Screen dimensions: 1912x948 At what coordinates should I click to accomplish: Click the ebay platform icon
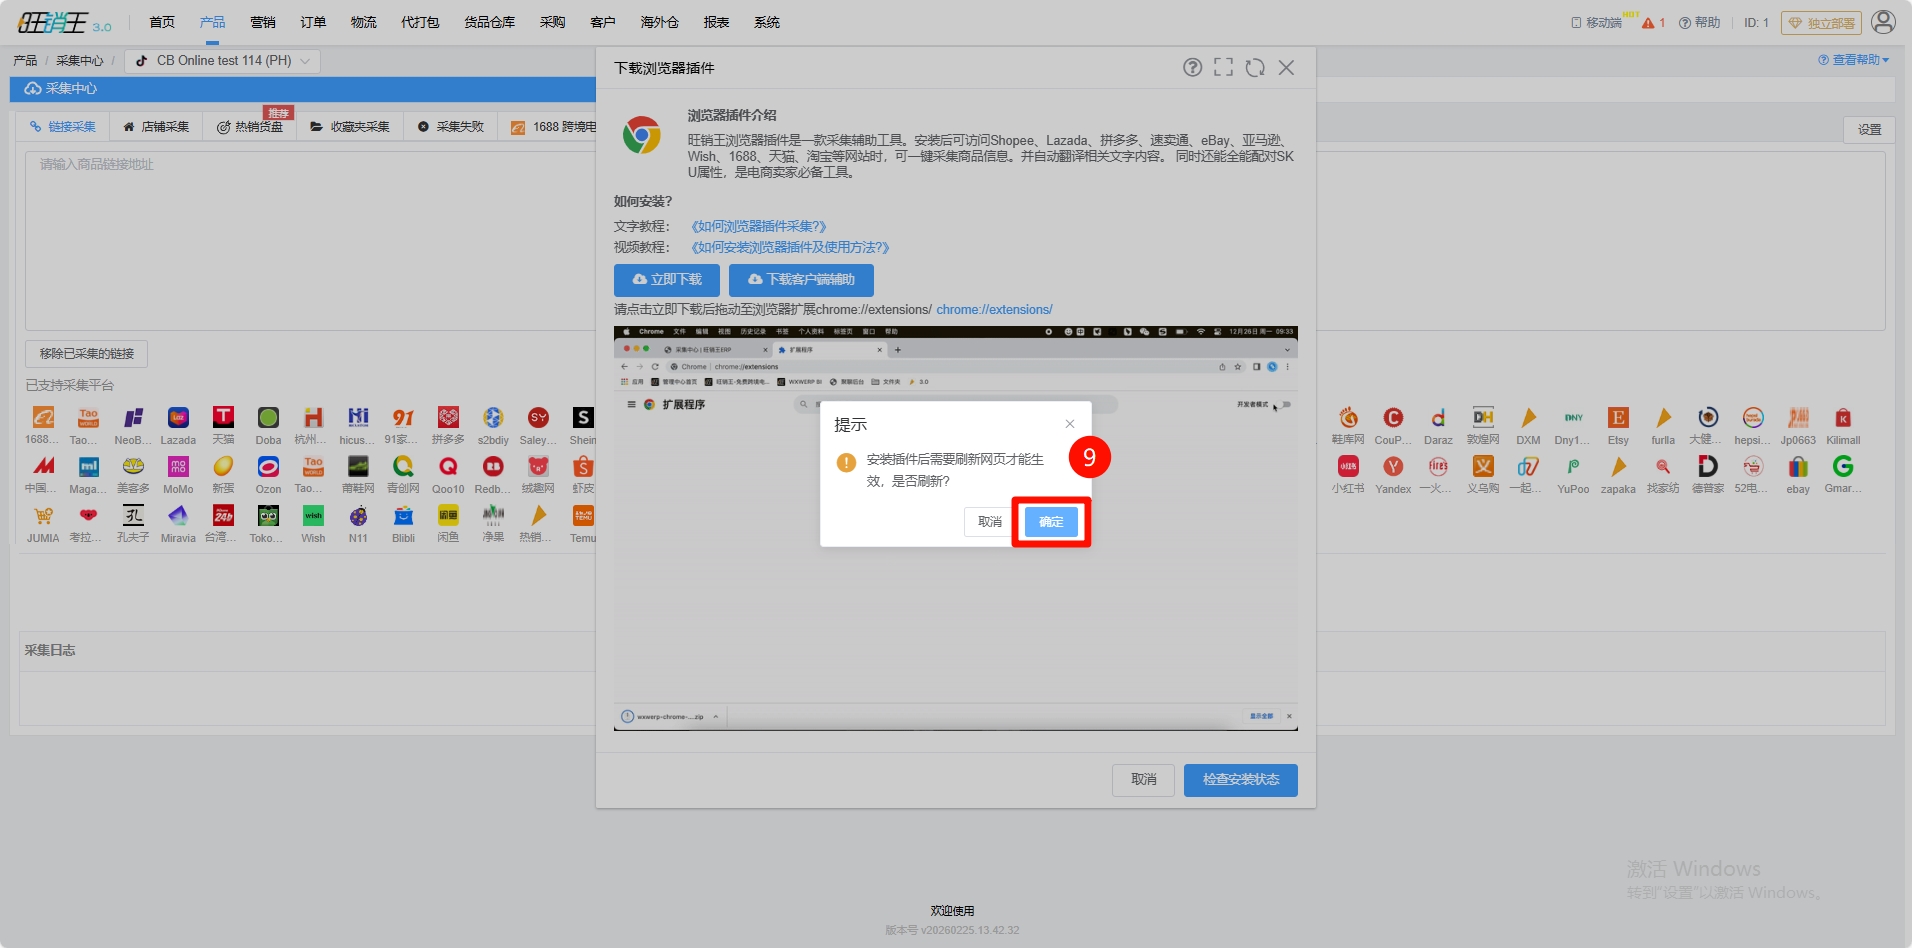pyautogui.click(x=1798, y=467)
